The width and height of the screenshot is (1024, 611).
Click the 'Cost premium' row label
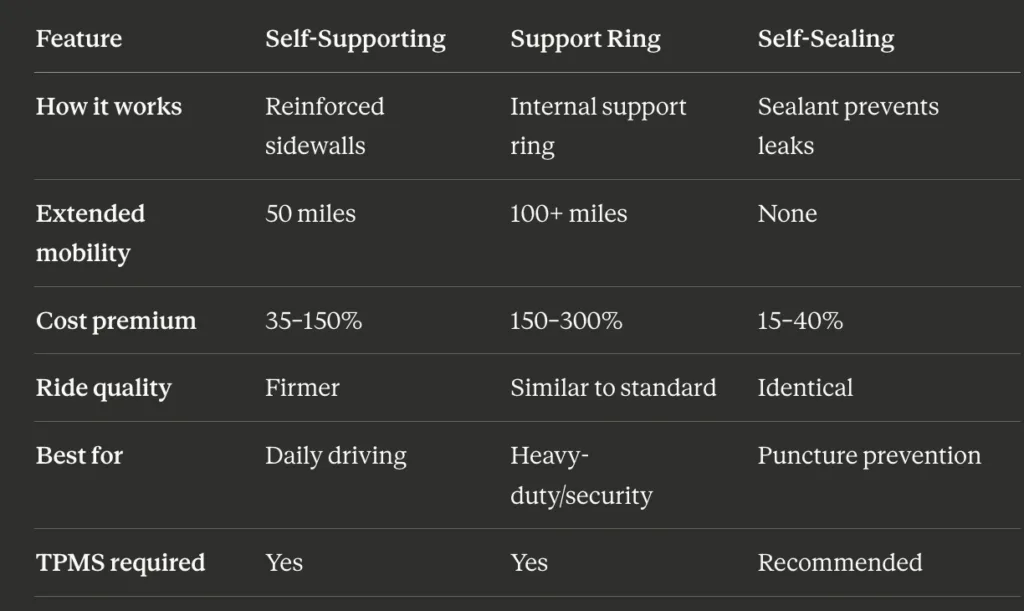[116, 321]
